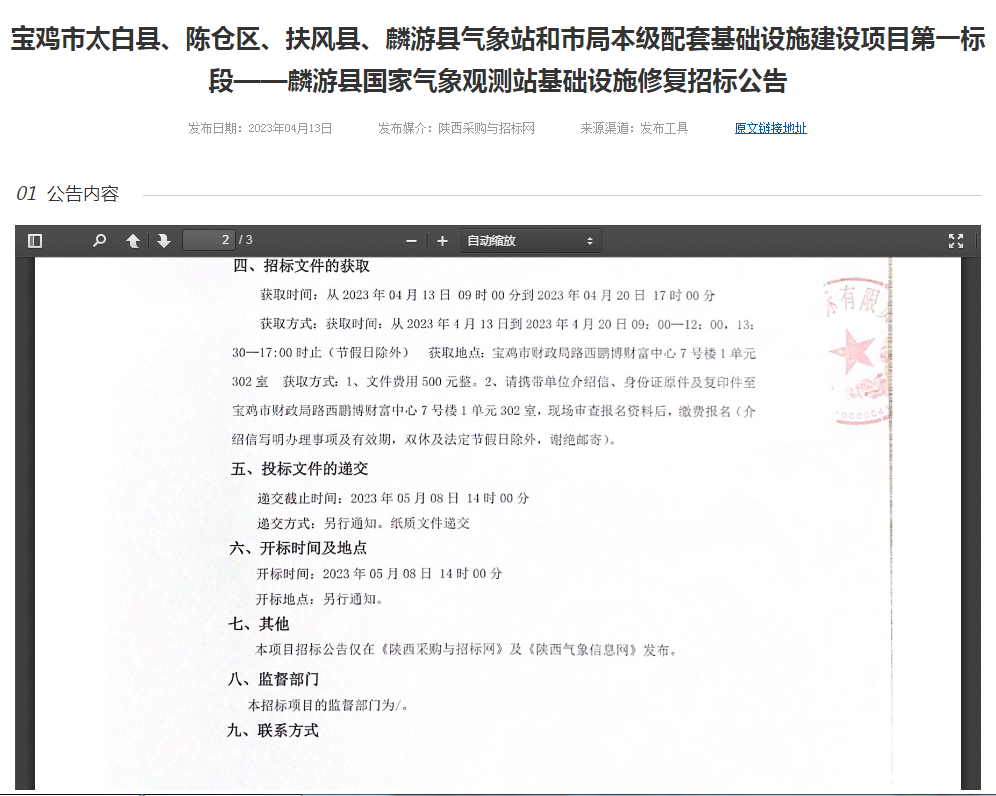Click the 发布媒介 陕西采购与招标网 text
Image resolution: width=996 pixels, height=796 pixels.
point(456,128)
